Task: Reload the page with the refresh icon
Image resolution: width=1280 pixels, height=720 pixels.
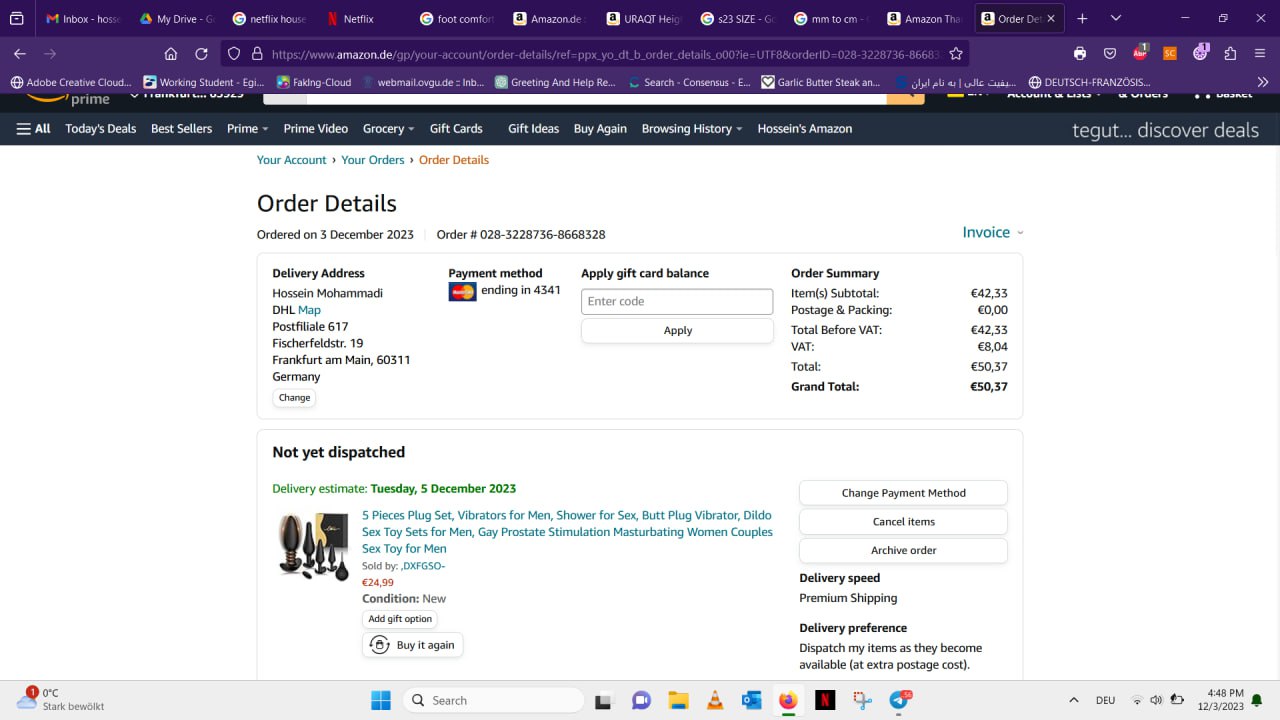Action: point(201,54)
